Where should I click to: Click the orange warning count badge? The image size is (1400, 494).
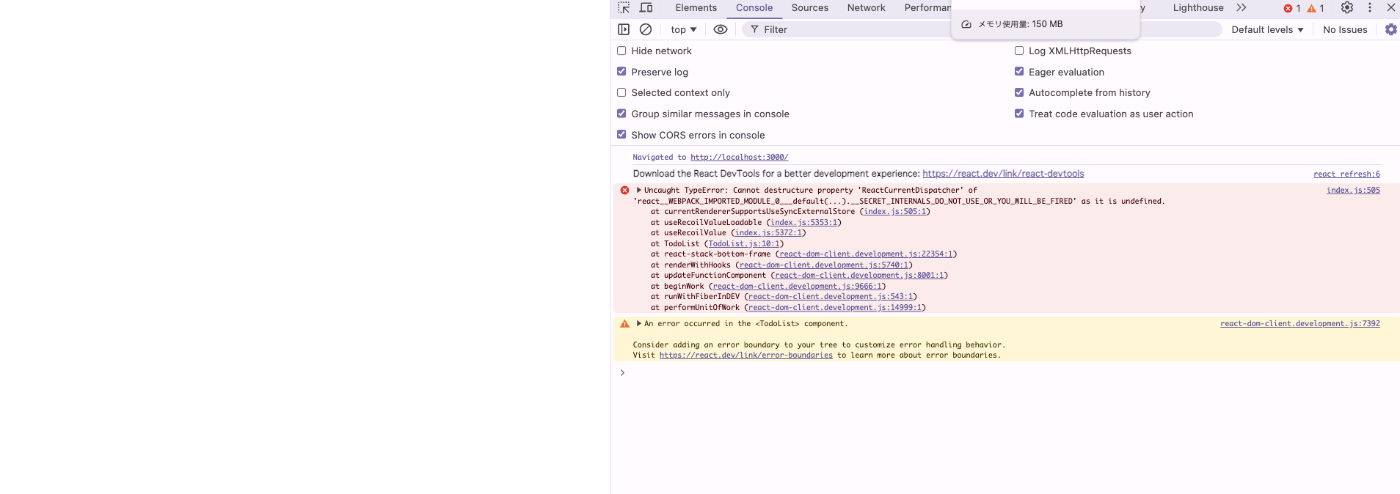coord(1316,8)
